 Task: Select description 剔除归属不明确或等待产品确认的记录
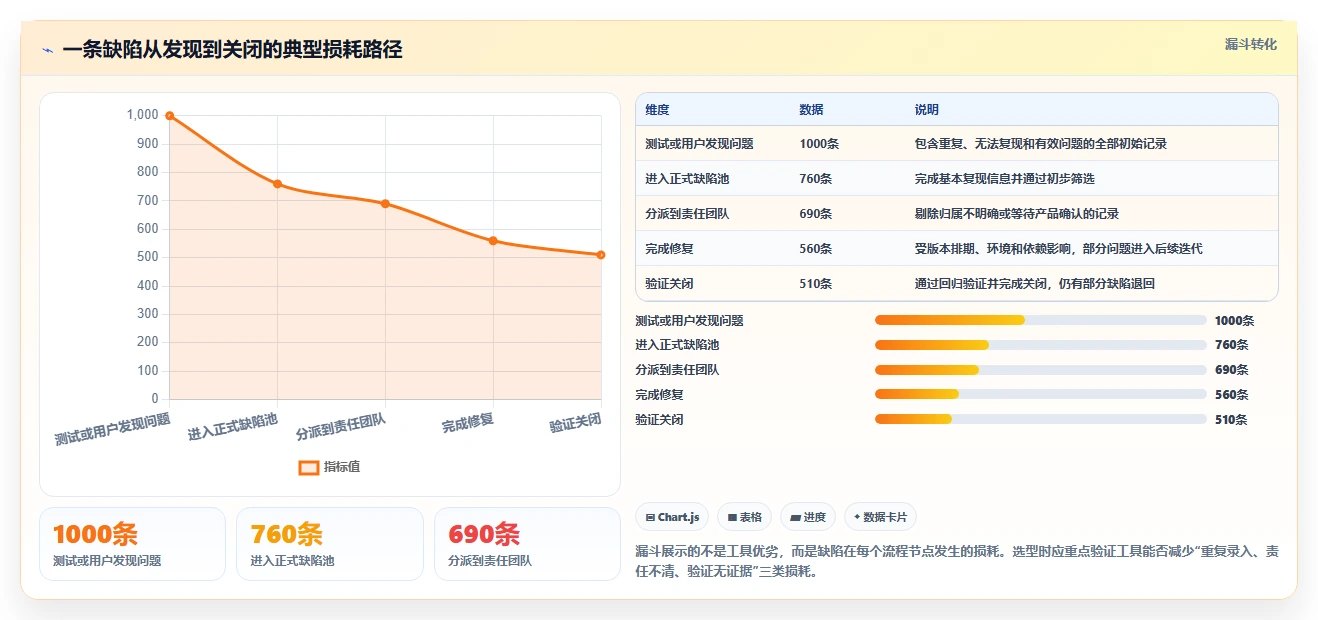pyautogui.click(x=1017, y=214)
